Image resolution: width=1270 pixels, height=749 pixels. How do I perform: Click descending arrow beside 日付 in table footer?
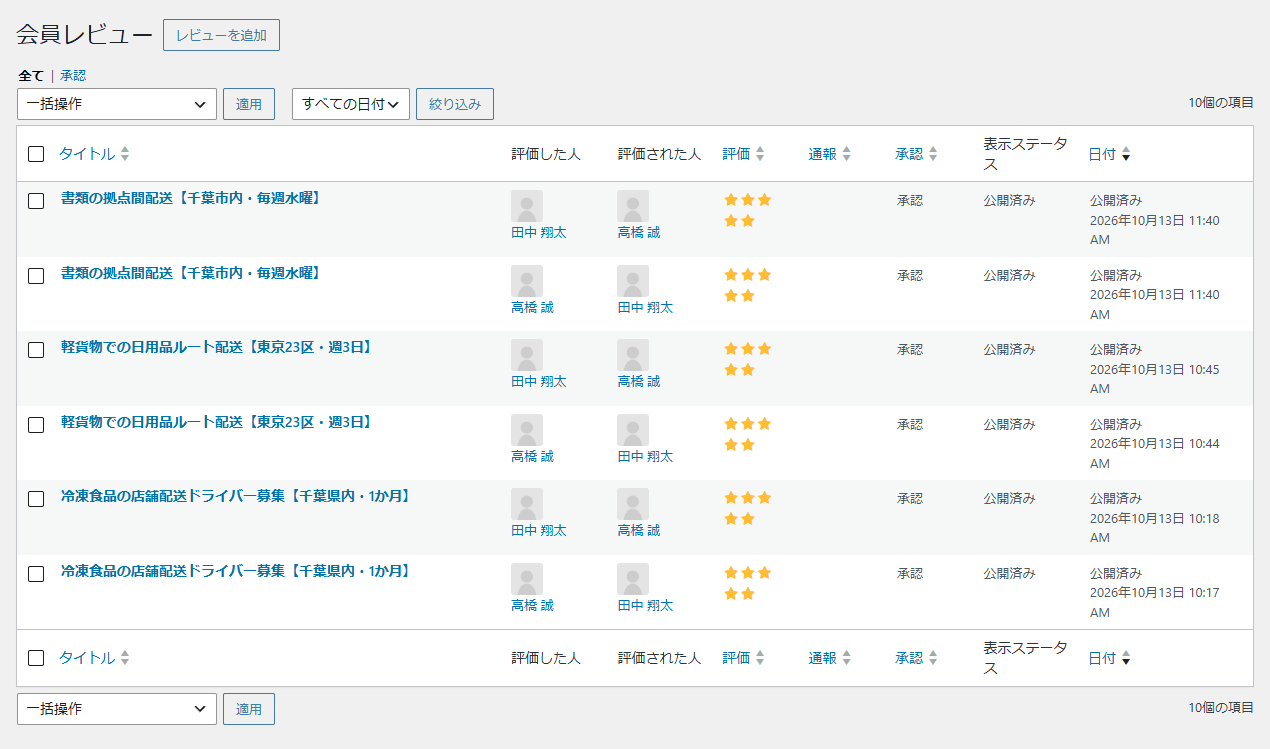pos(1126,659)
